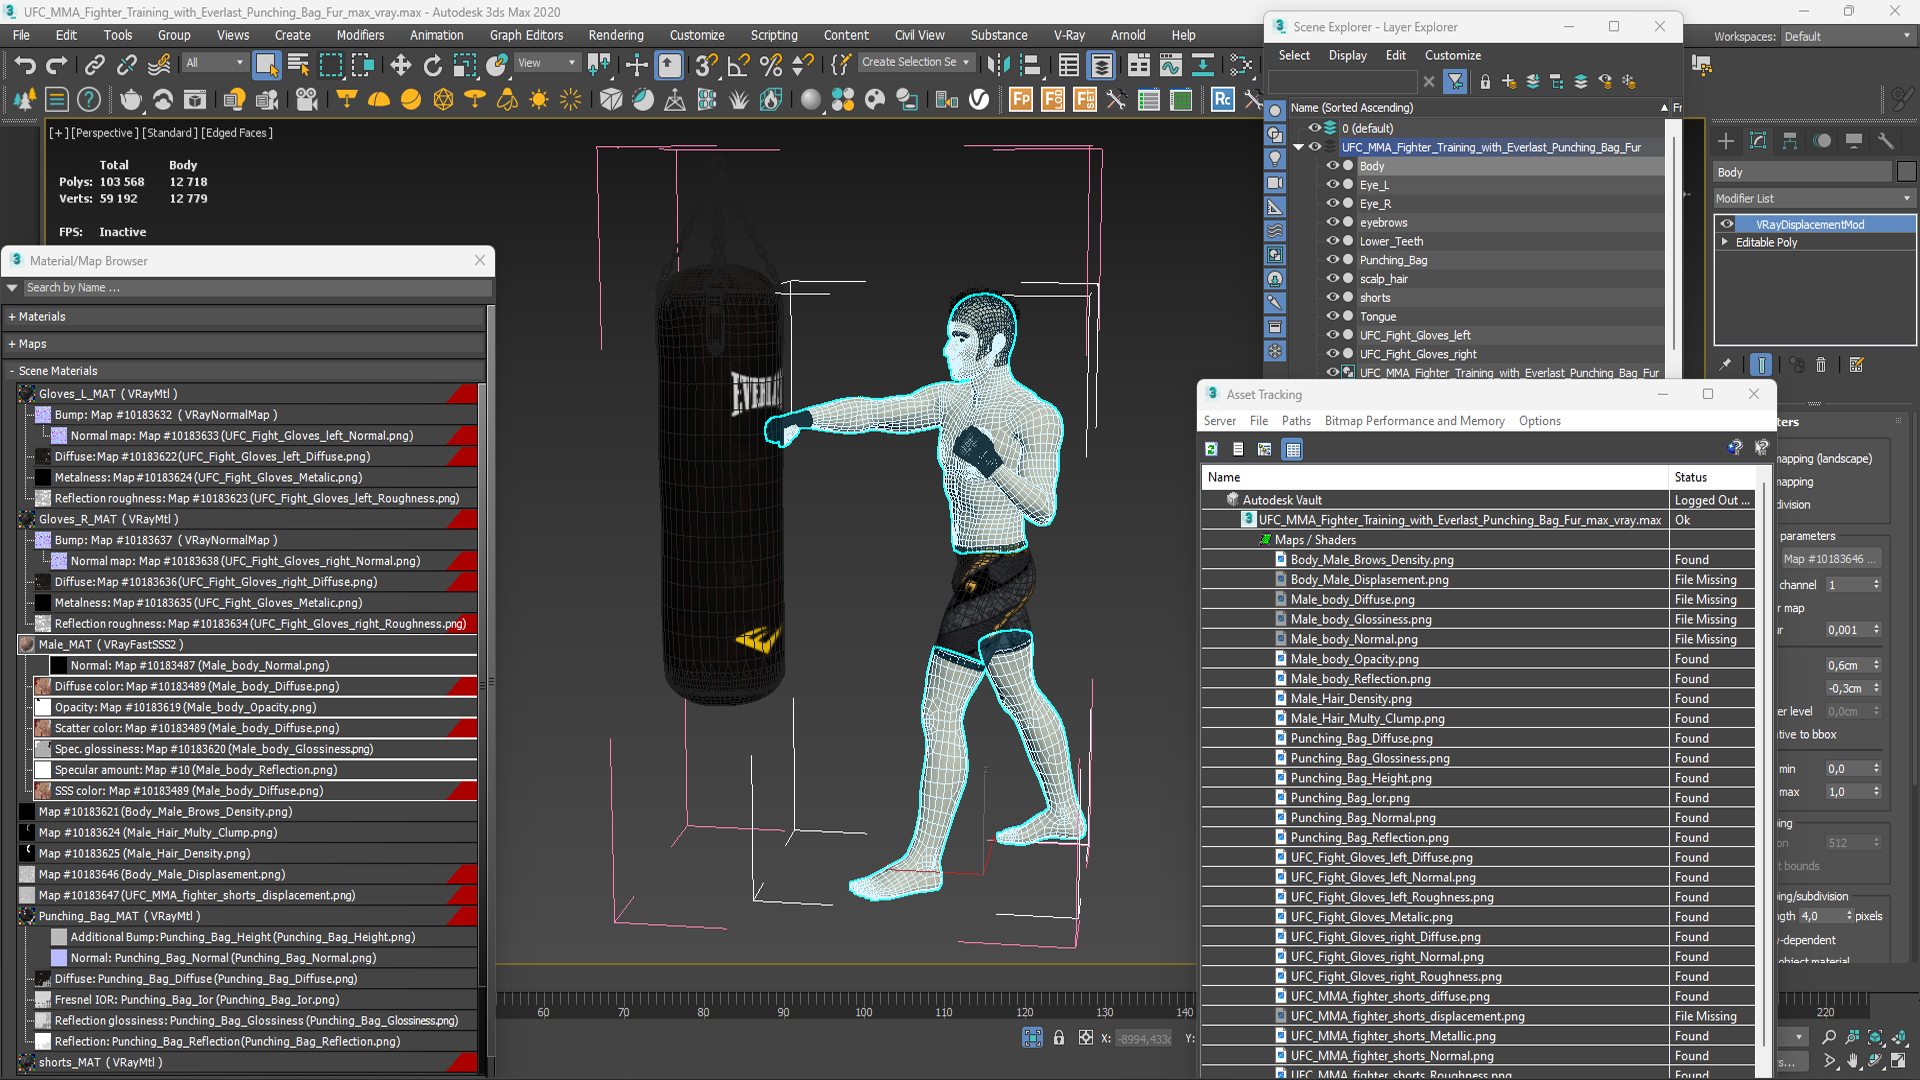The height and width of the screenshot is (1080, 1920).
Task: Open the Modifier List dropdown
Action: click(x=1814, y=198)
